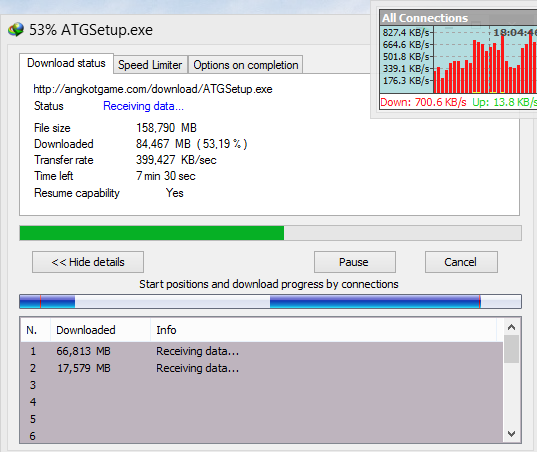The height and width of the screenshot is (452, 537).
Task: Select connection row number 3
Action: (262, 385)
